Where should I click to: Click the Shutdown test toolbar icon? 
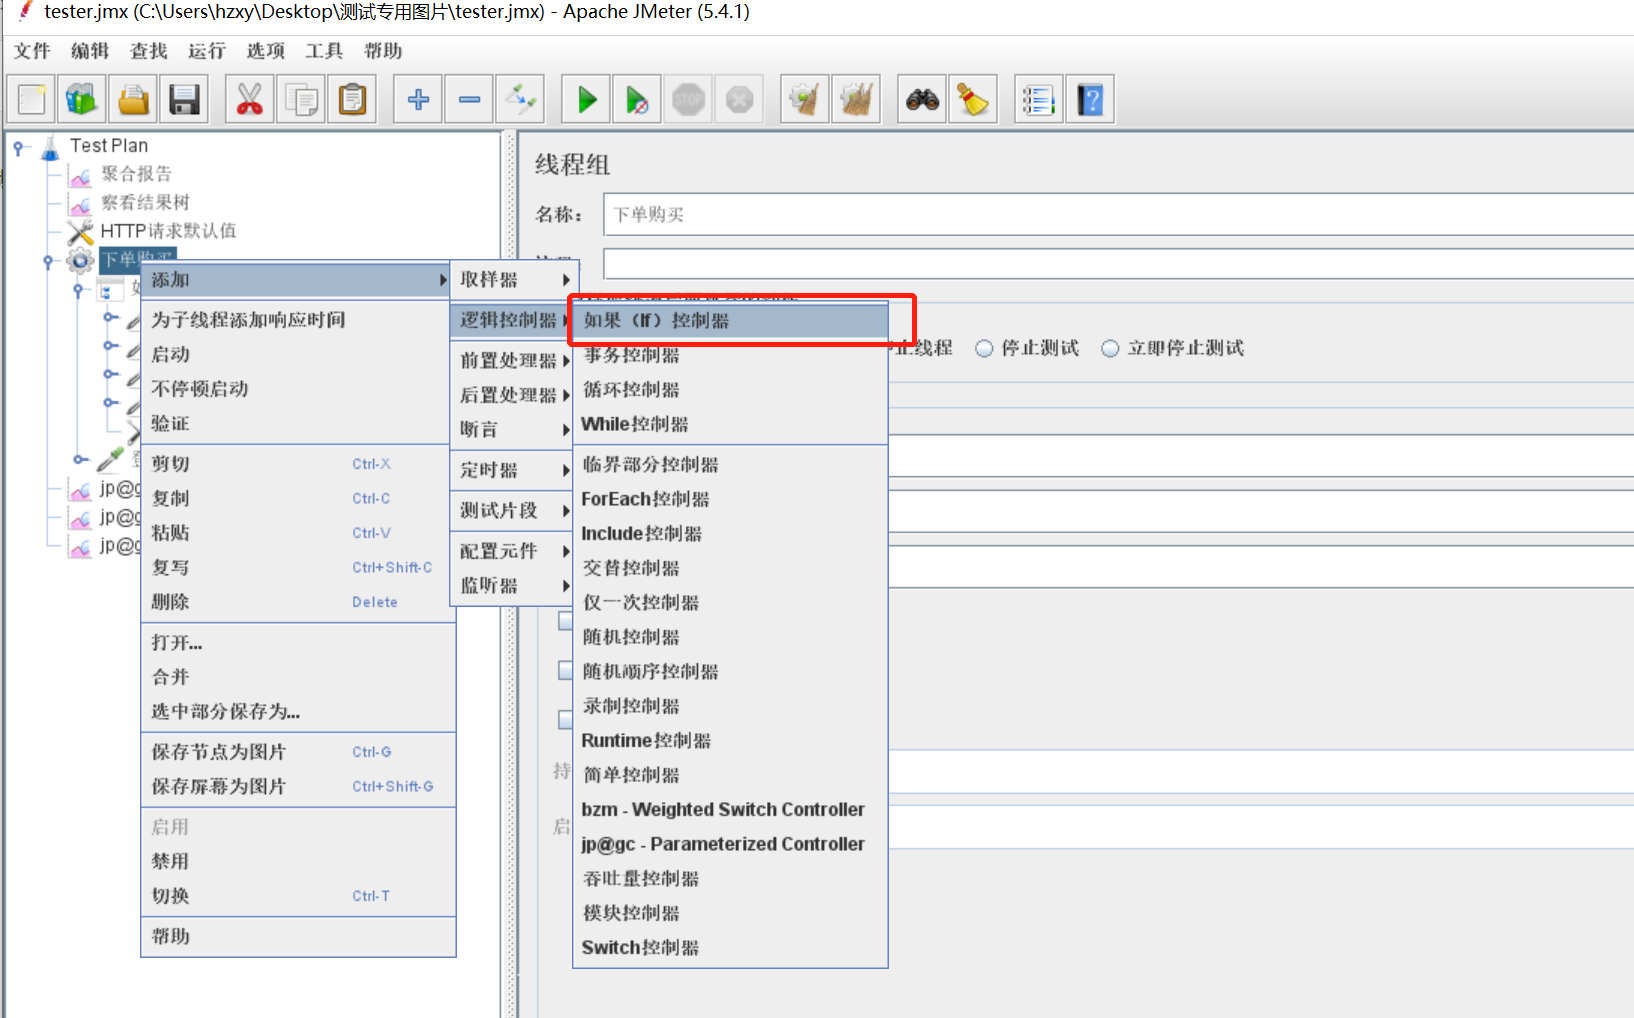pyautogui.click(x=739, y=99)
